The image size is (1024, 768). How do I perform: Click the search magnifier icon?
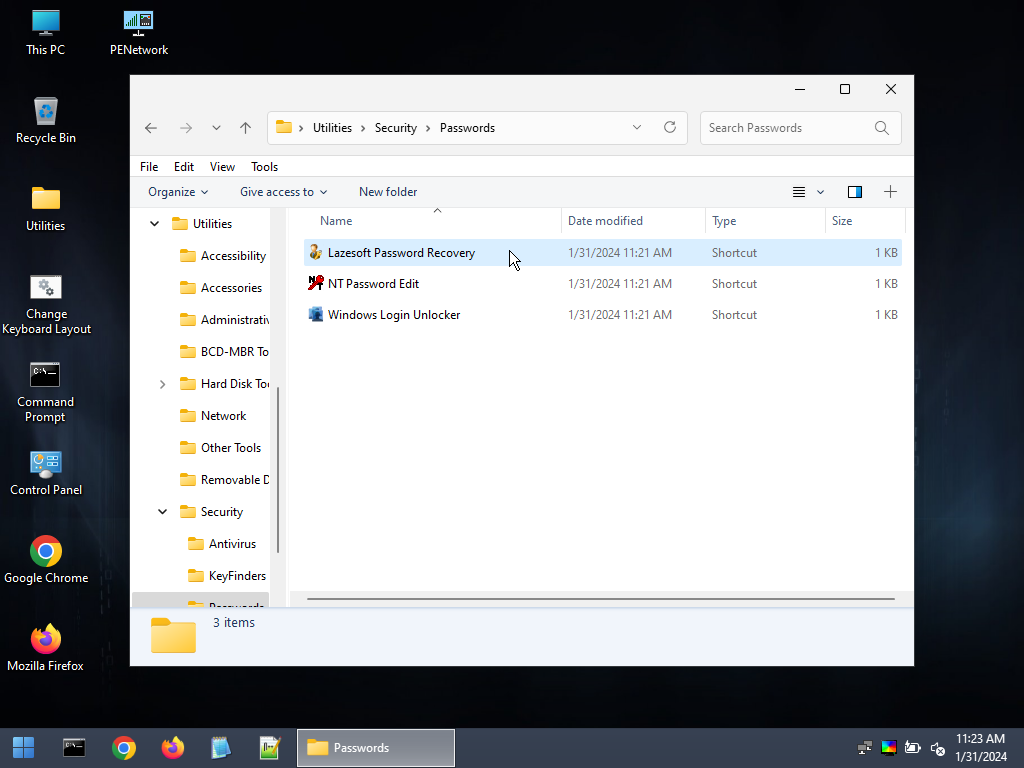tap(882, 128)
